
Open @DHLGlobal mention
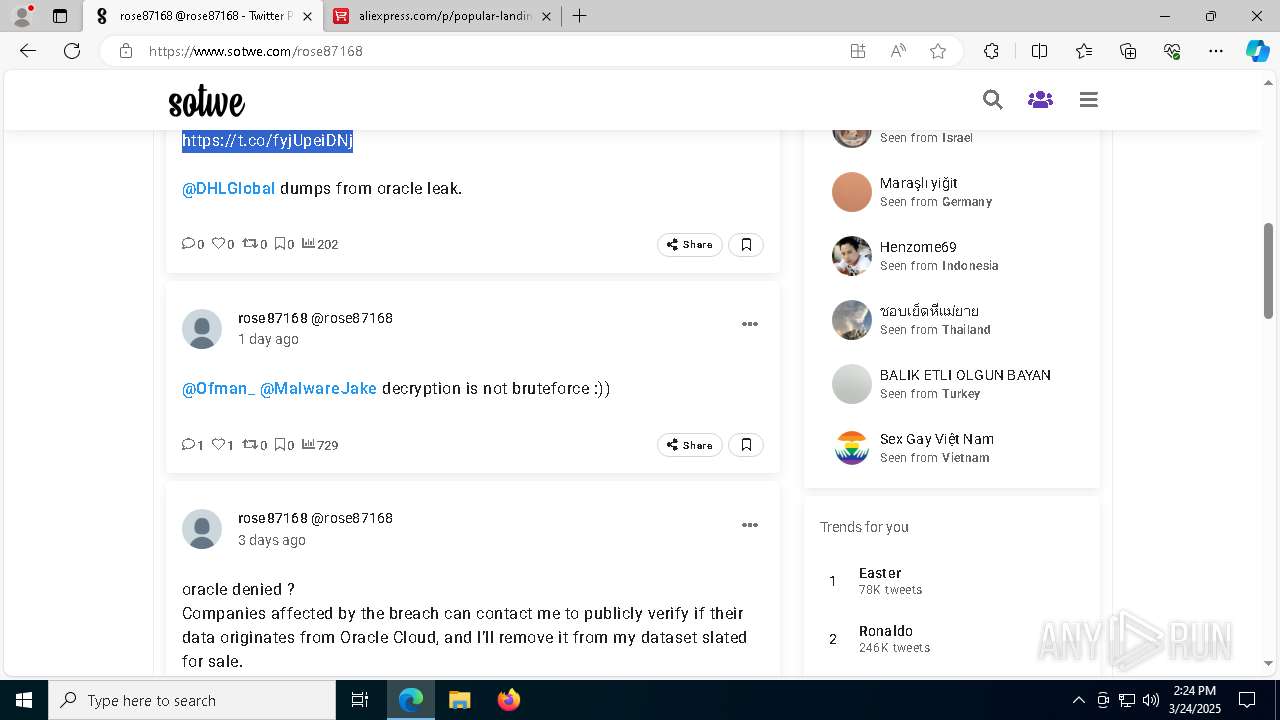[228, 188]
